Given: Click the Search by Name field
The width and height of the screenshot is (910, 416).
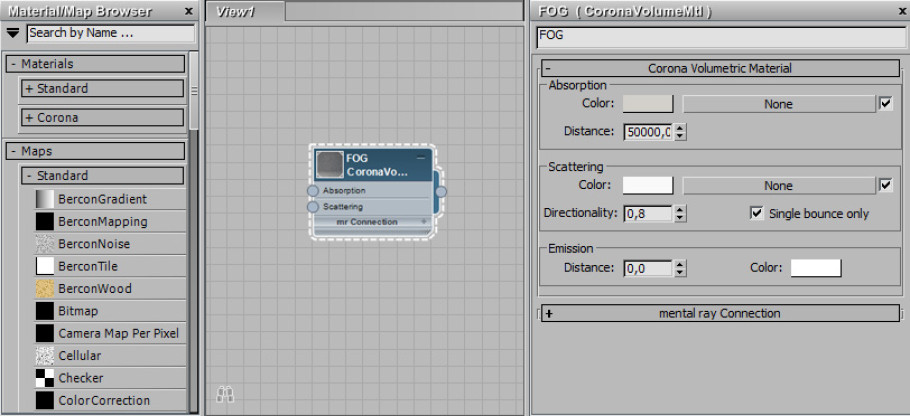Looking at the screenshot, I should (111, 33).
